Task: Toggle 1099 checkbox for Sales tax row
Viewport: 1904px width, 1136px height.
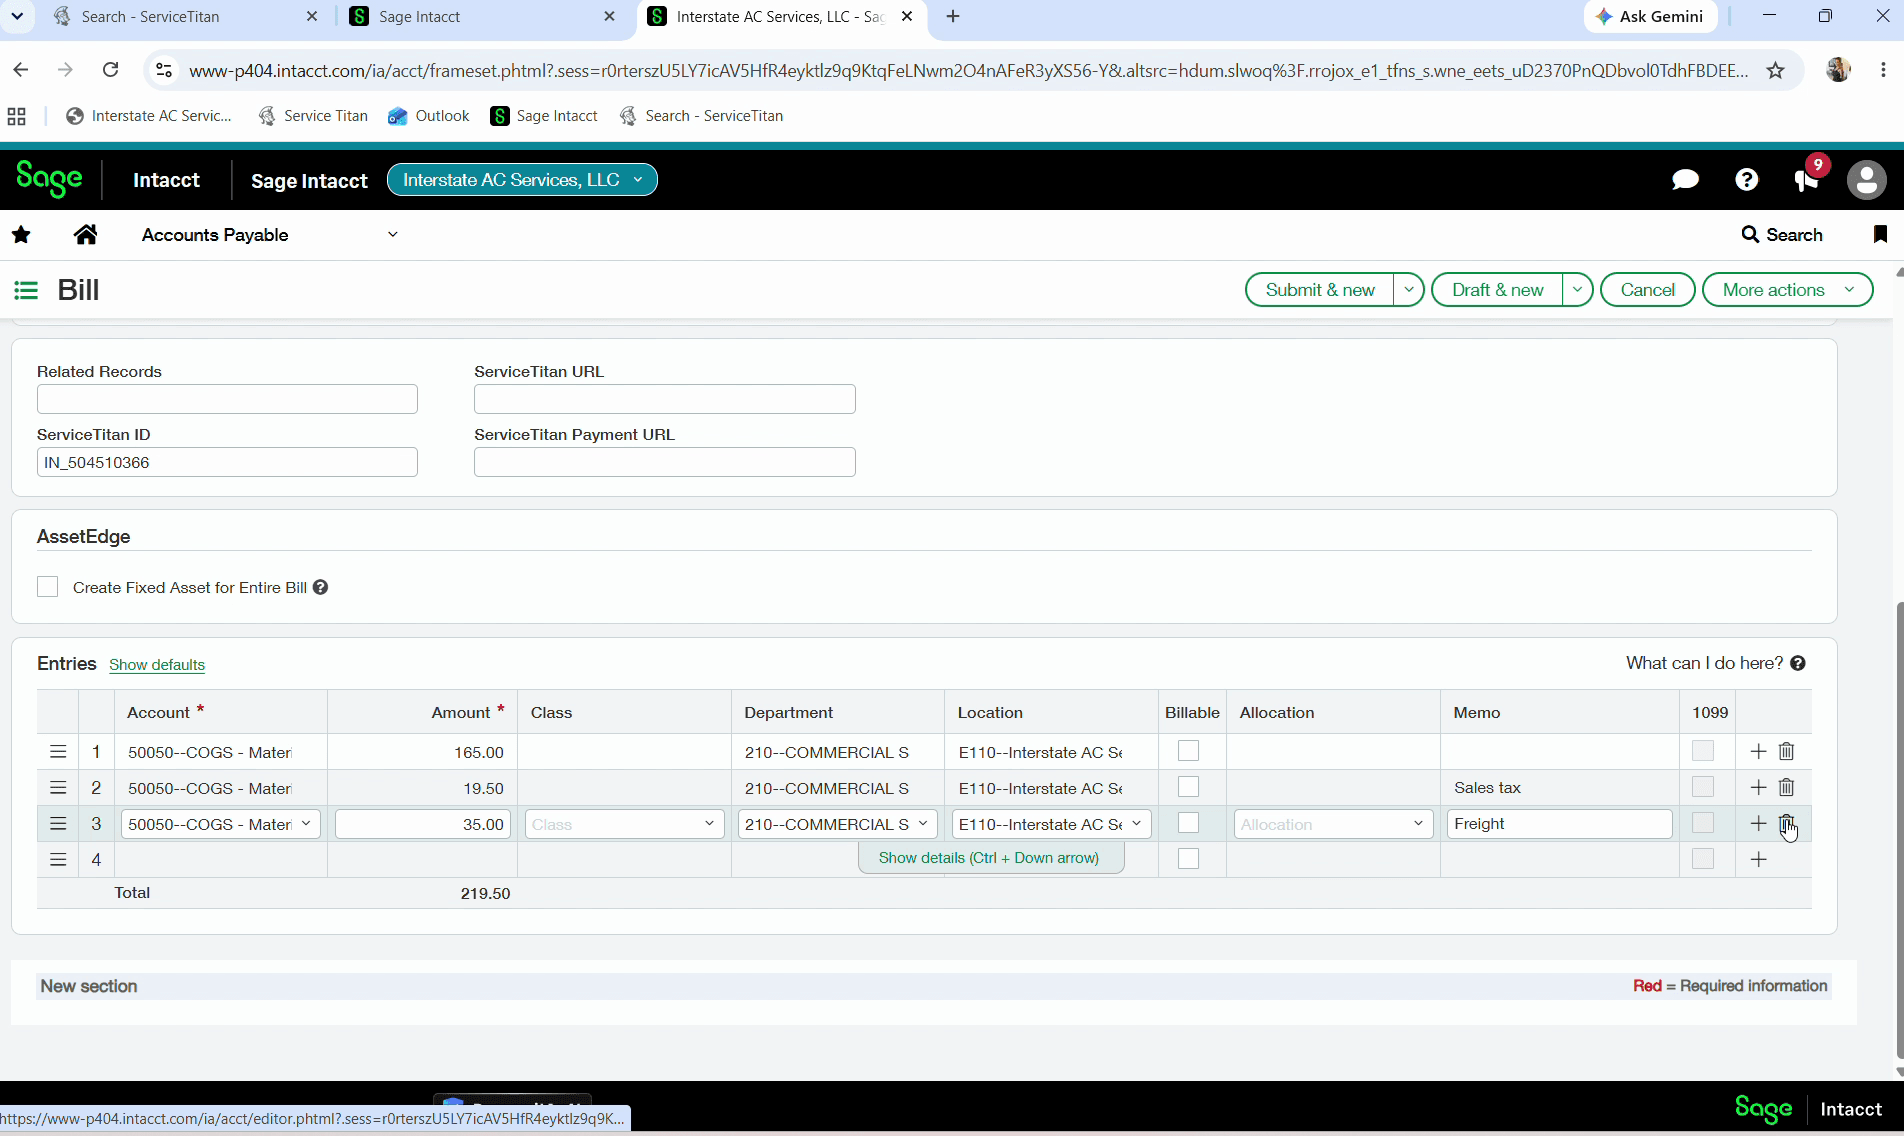Action: tap(1703, 787)
